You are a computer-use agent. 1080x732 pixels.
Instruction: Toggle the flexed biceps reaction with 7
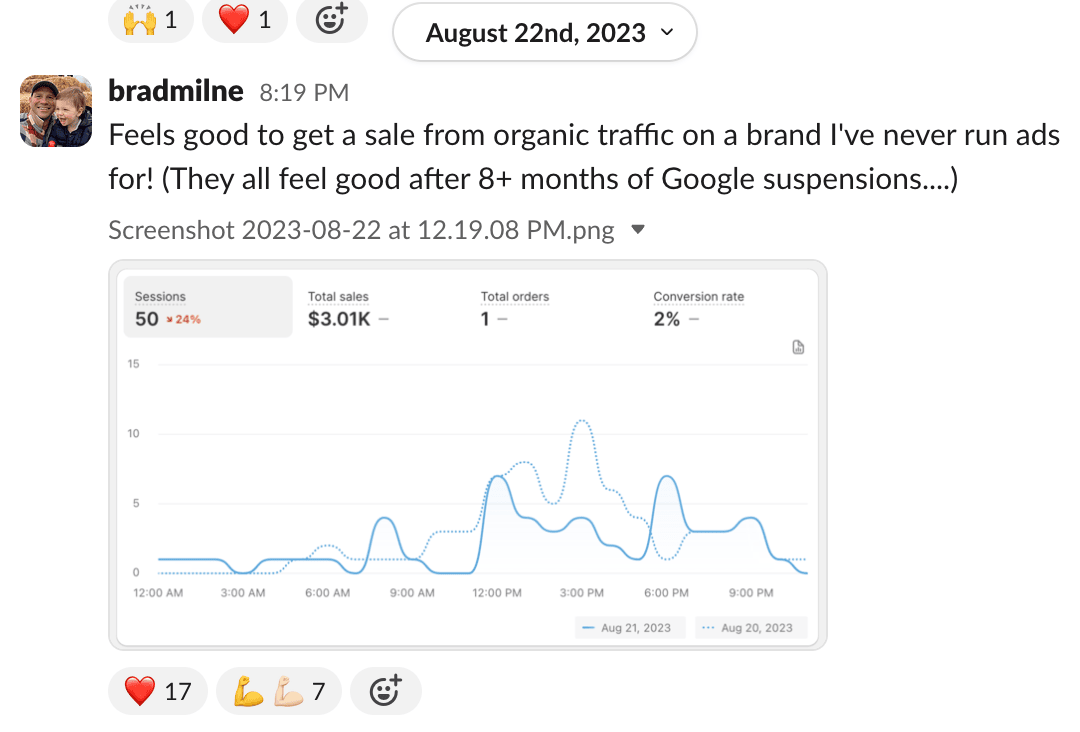278,691
